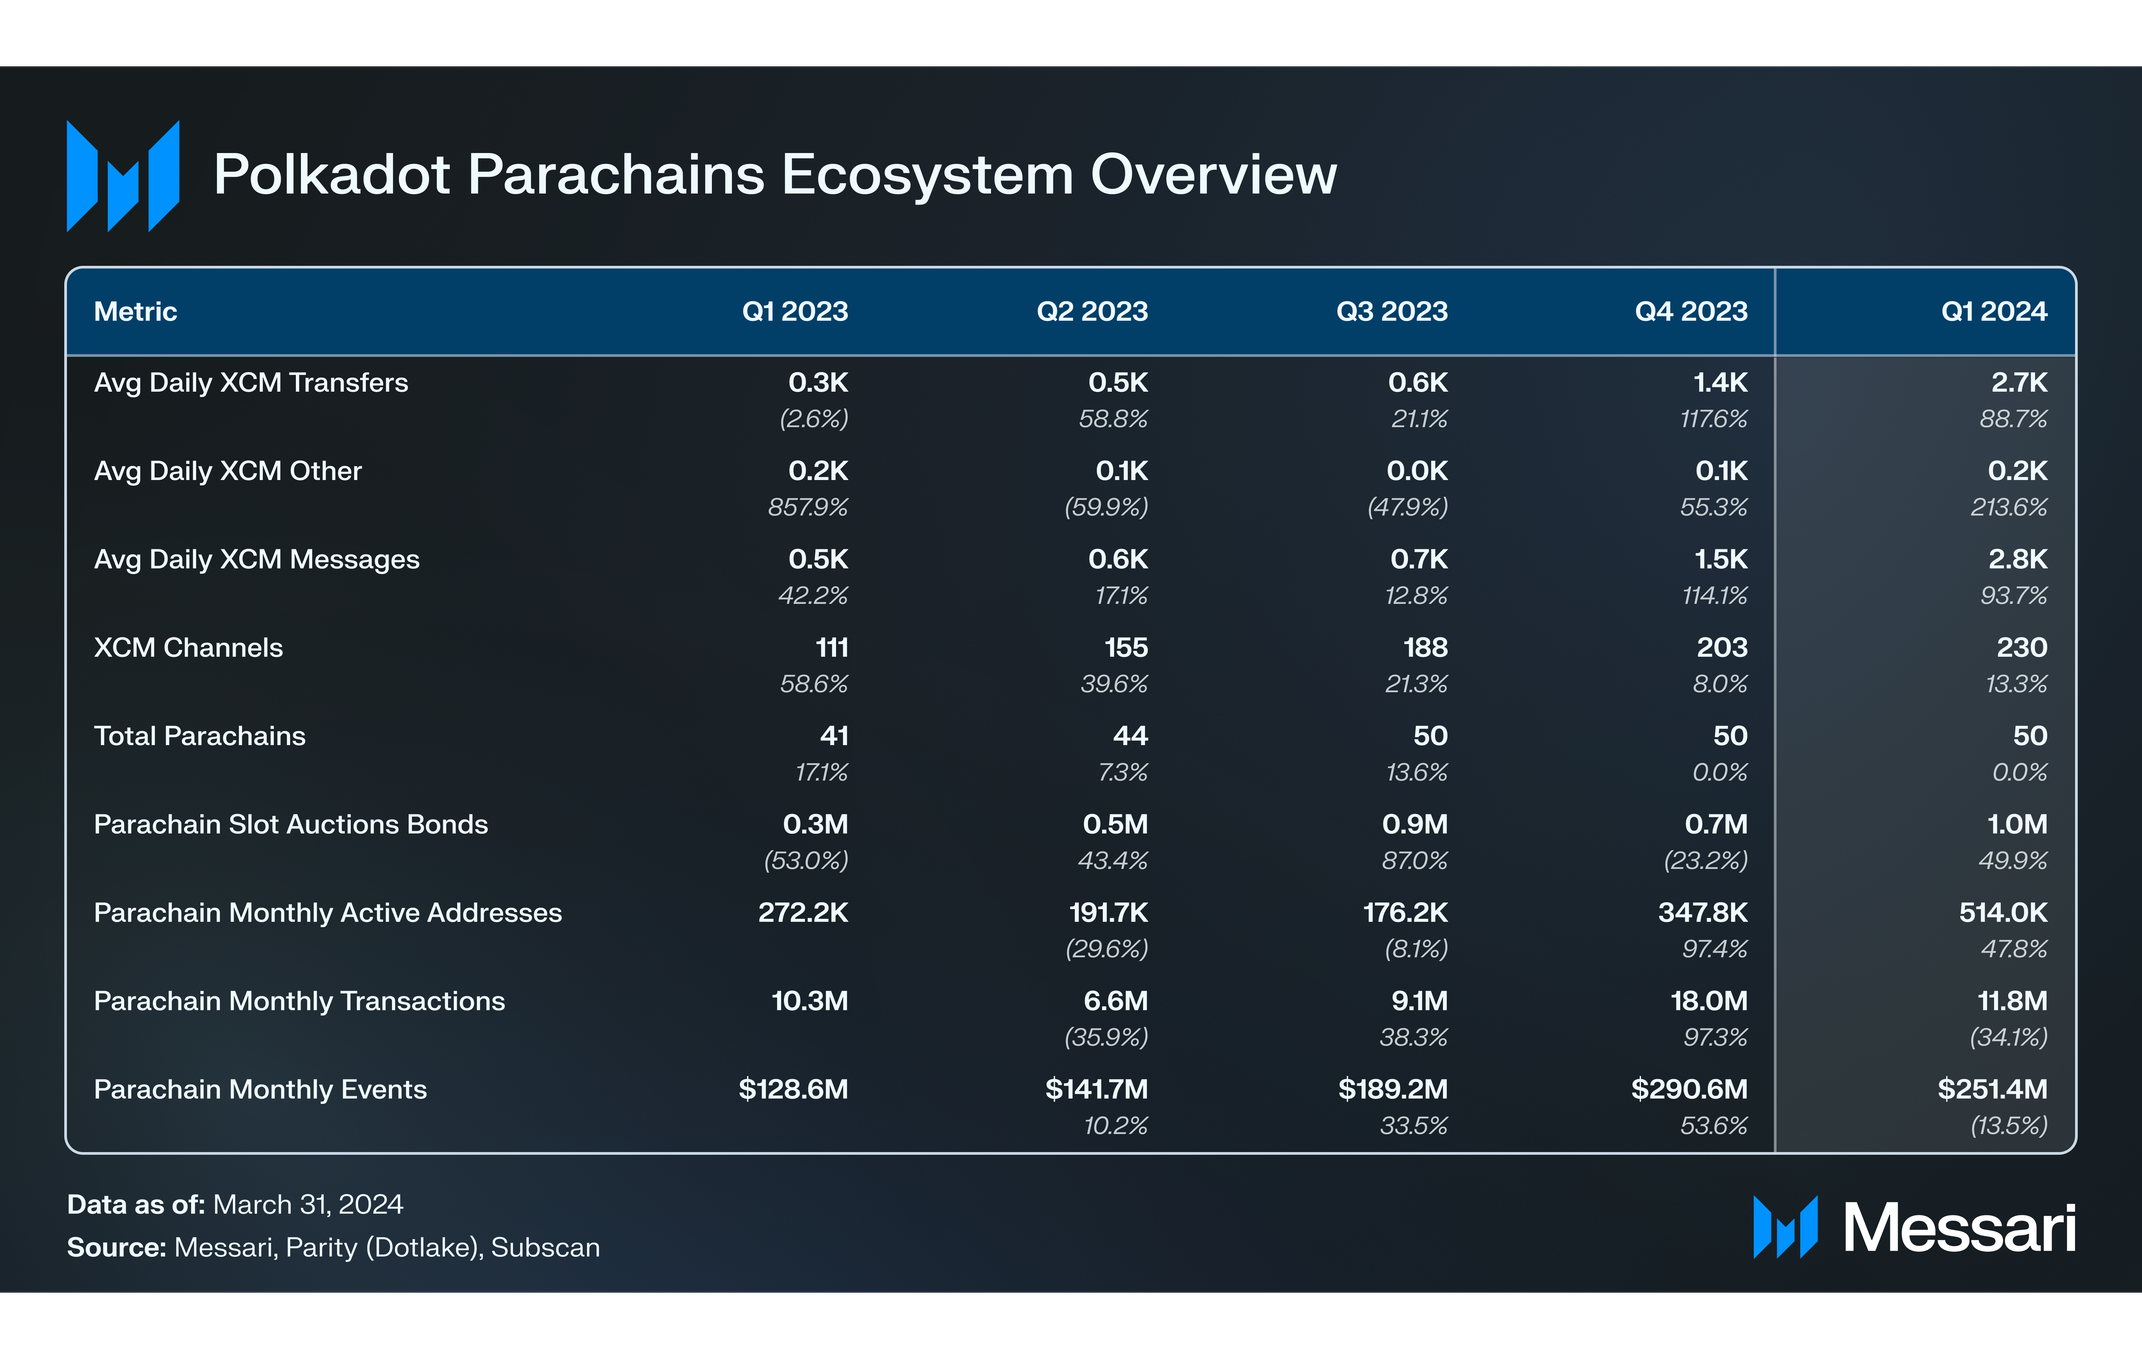This screenshot has width=2142, height=1359.
Task: Click the '11.8M' monthly transactions value
Action: (x=2012, y=1001)
